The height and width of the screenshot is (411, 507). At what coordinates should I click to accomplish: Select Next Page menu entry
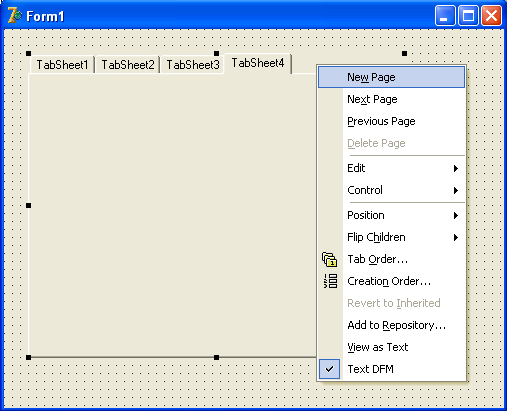(391, 99)
